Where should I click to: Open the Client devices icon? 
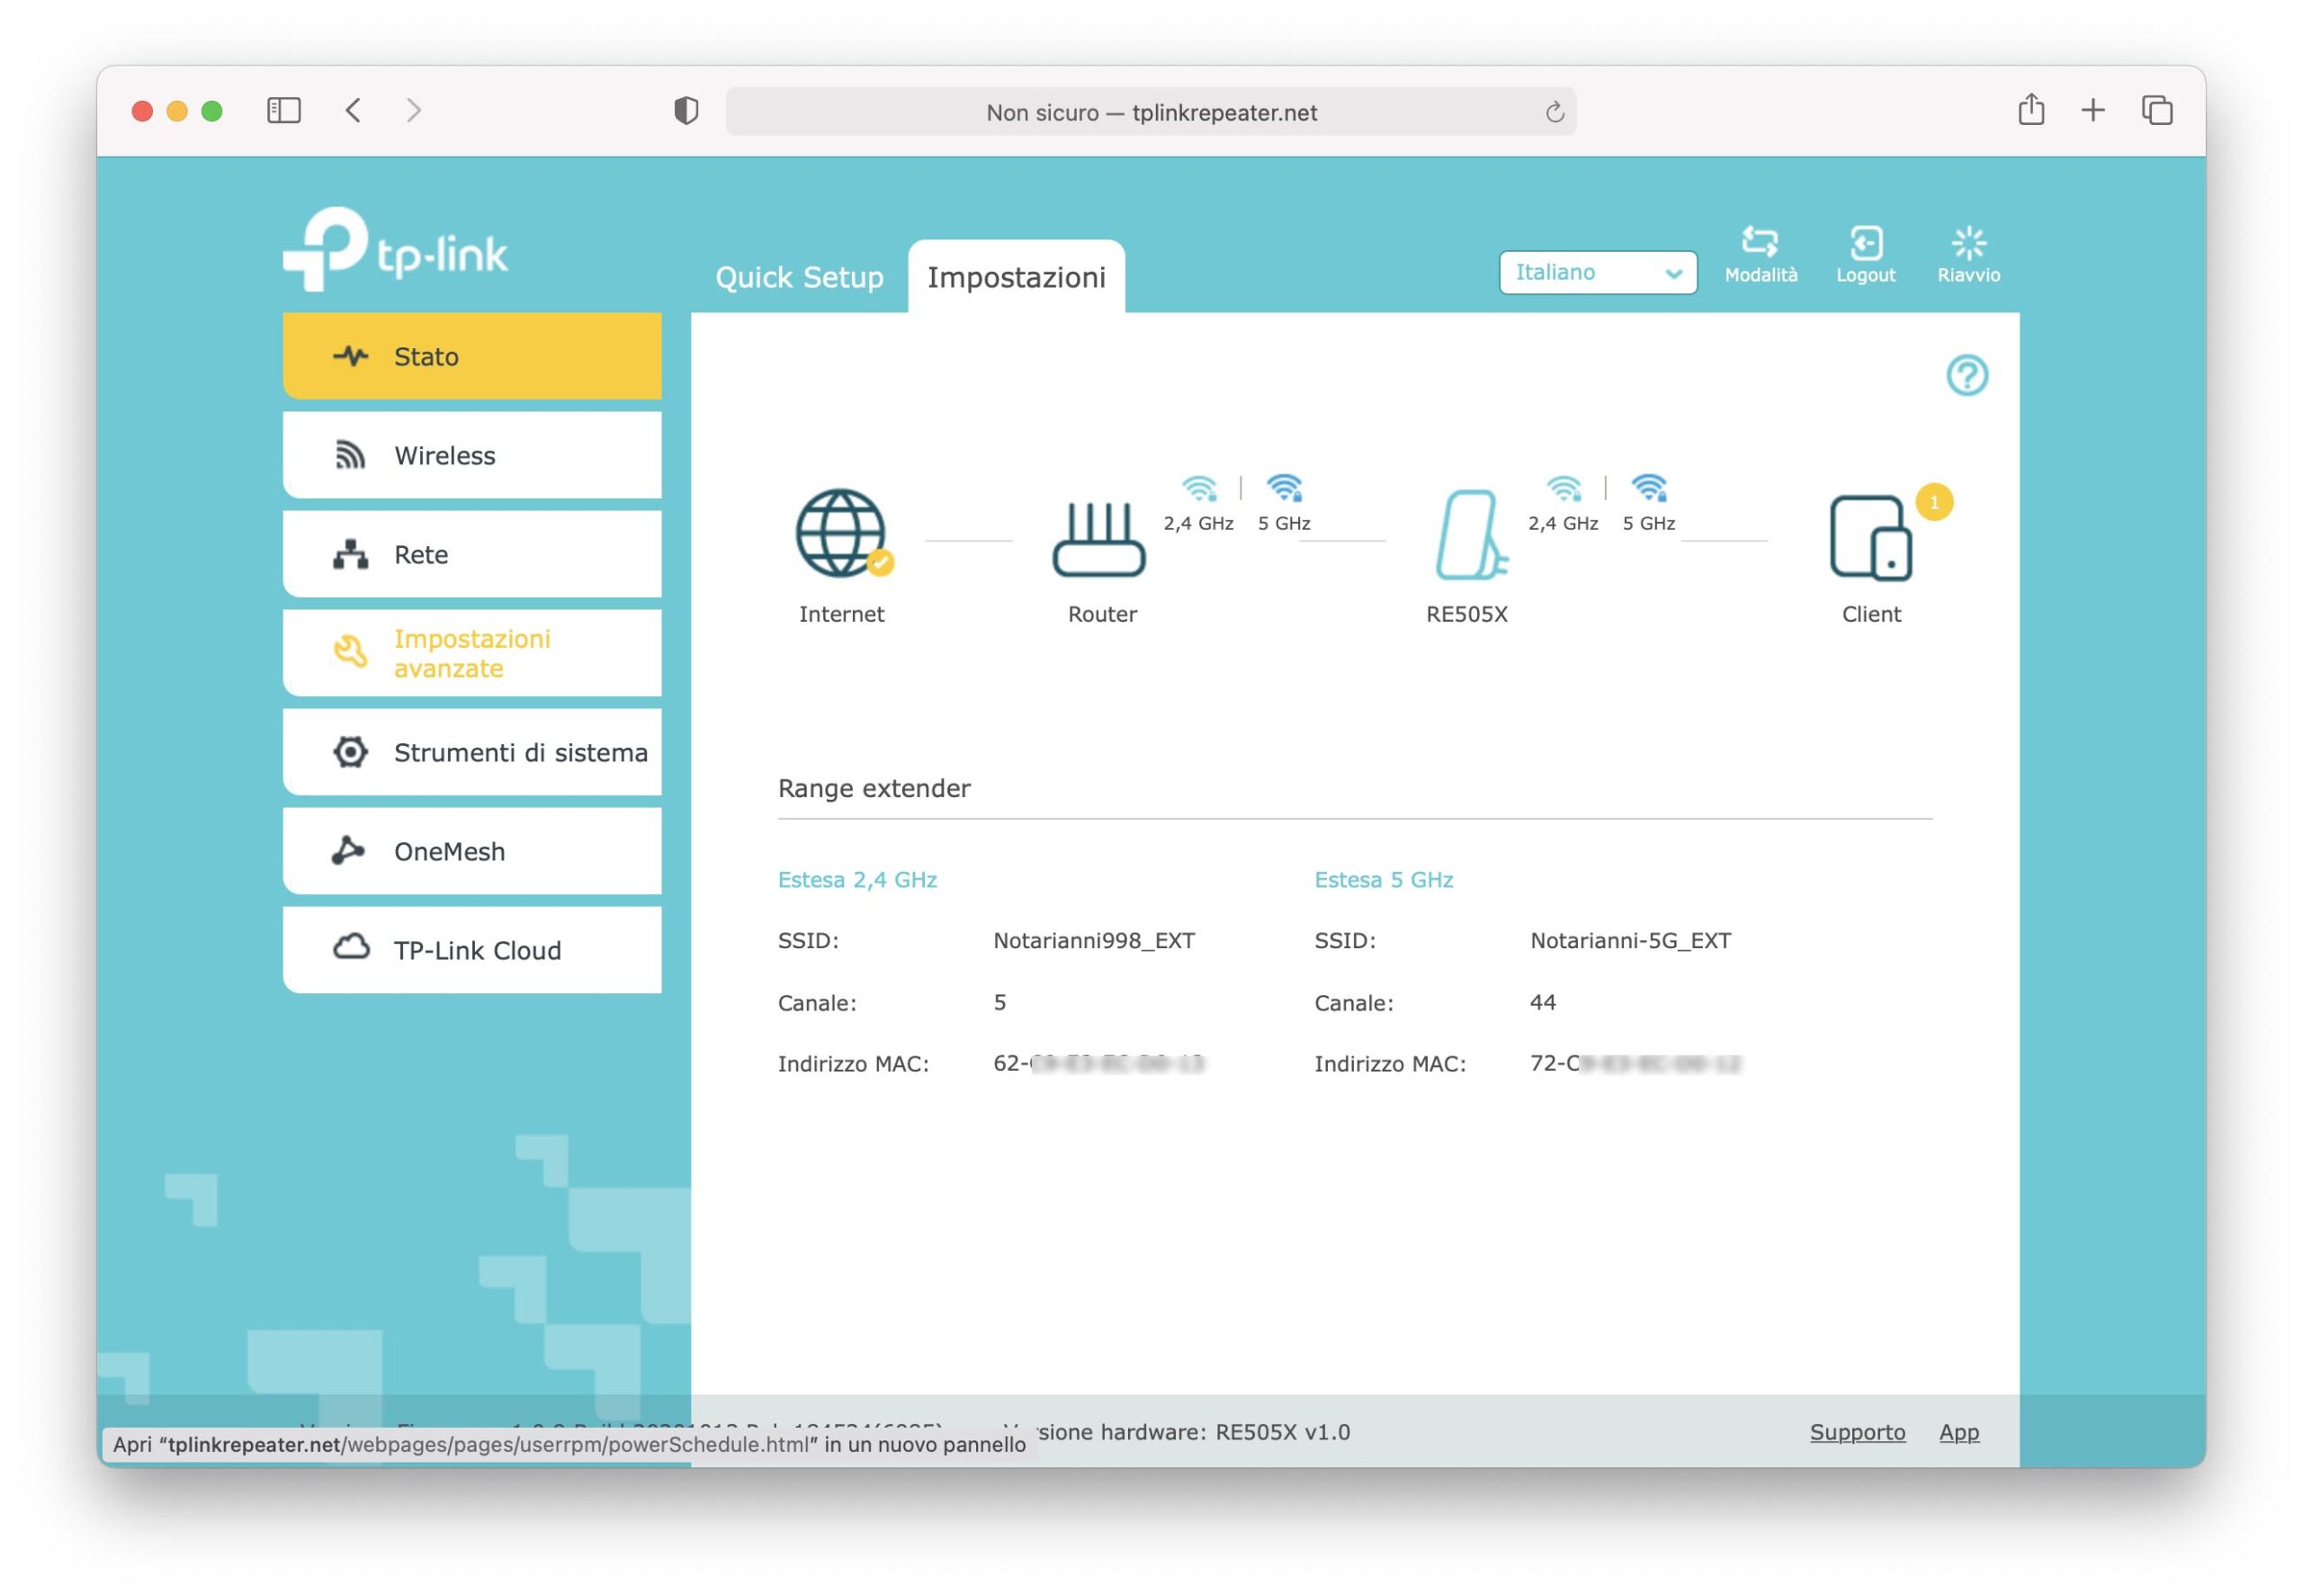(1870, 538)
